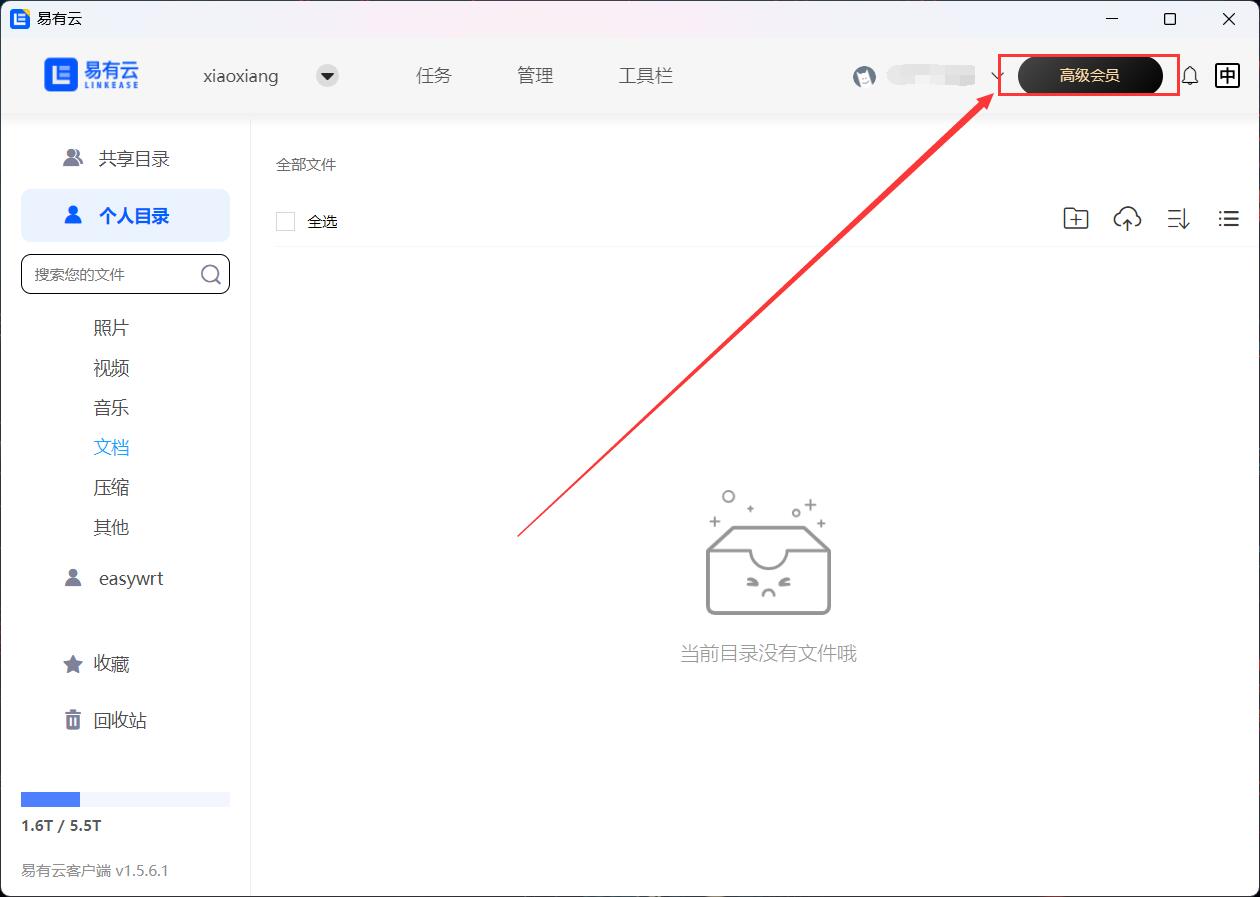This screenshot has width=1260, height=897.
Task: Switch language with the 中 icon
Action: tap(1227, 75)
